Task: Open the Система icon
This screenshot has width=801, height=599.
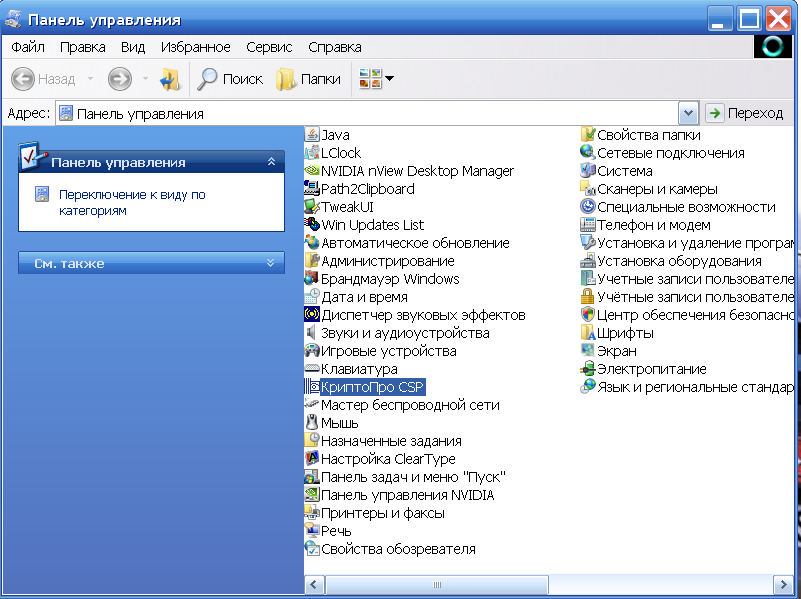Action: pos(588,171)
